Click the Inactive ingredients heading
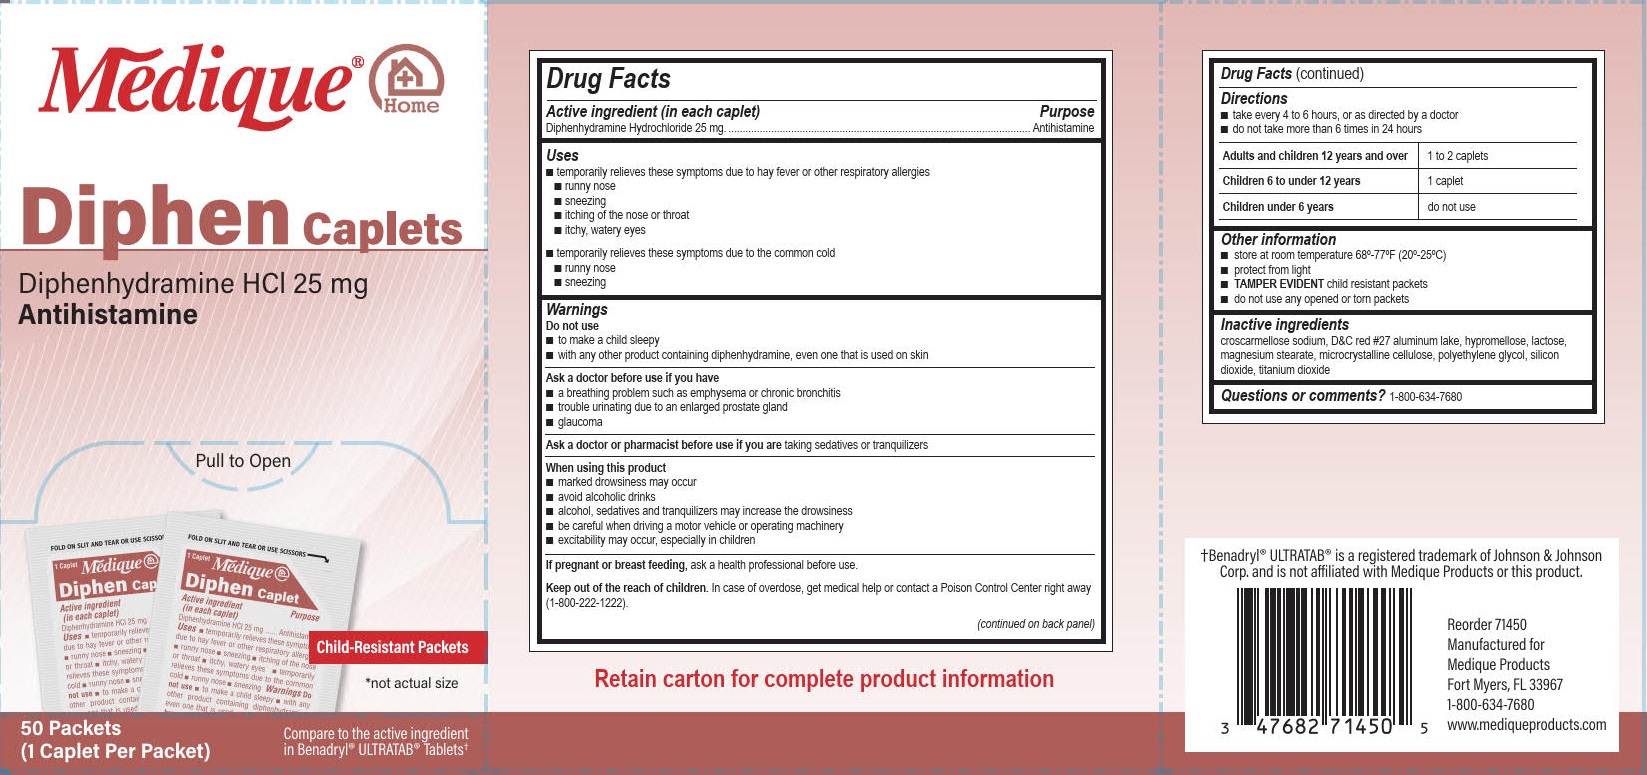 [x=1284, y=325]
